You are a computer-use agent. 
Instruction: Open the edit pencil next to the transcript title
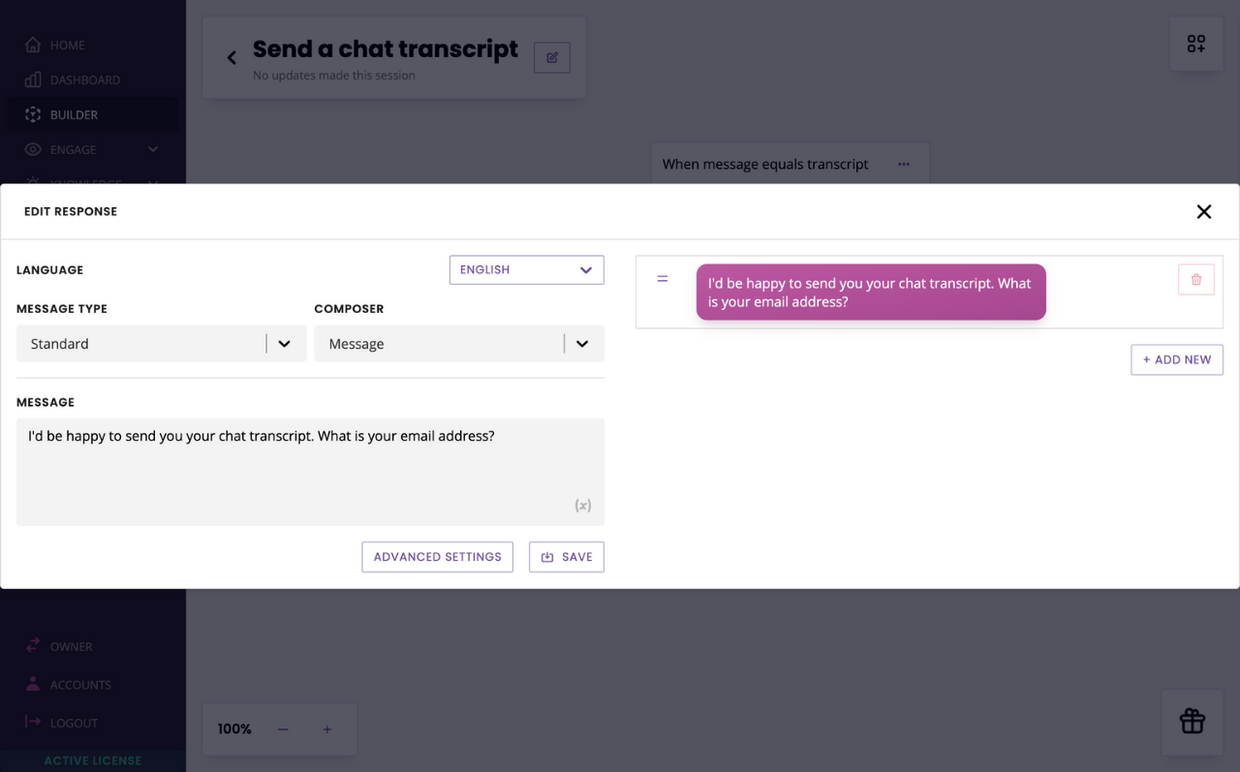552,57
